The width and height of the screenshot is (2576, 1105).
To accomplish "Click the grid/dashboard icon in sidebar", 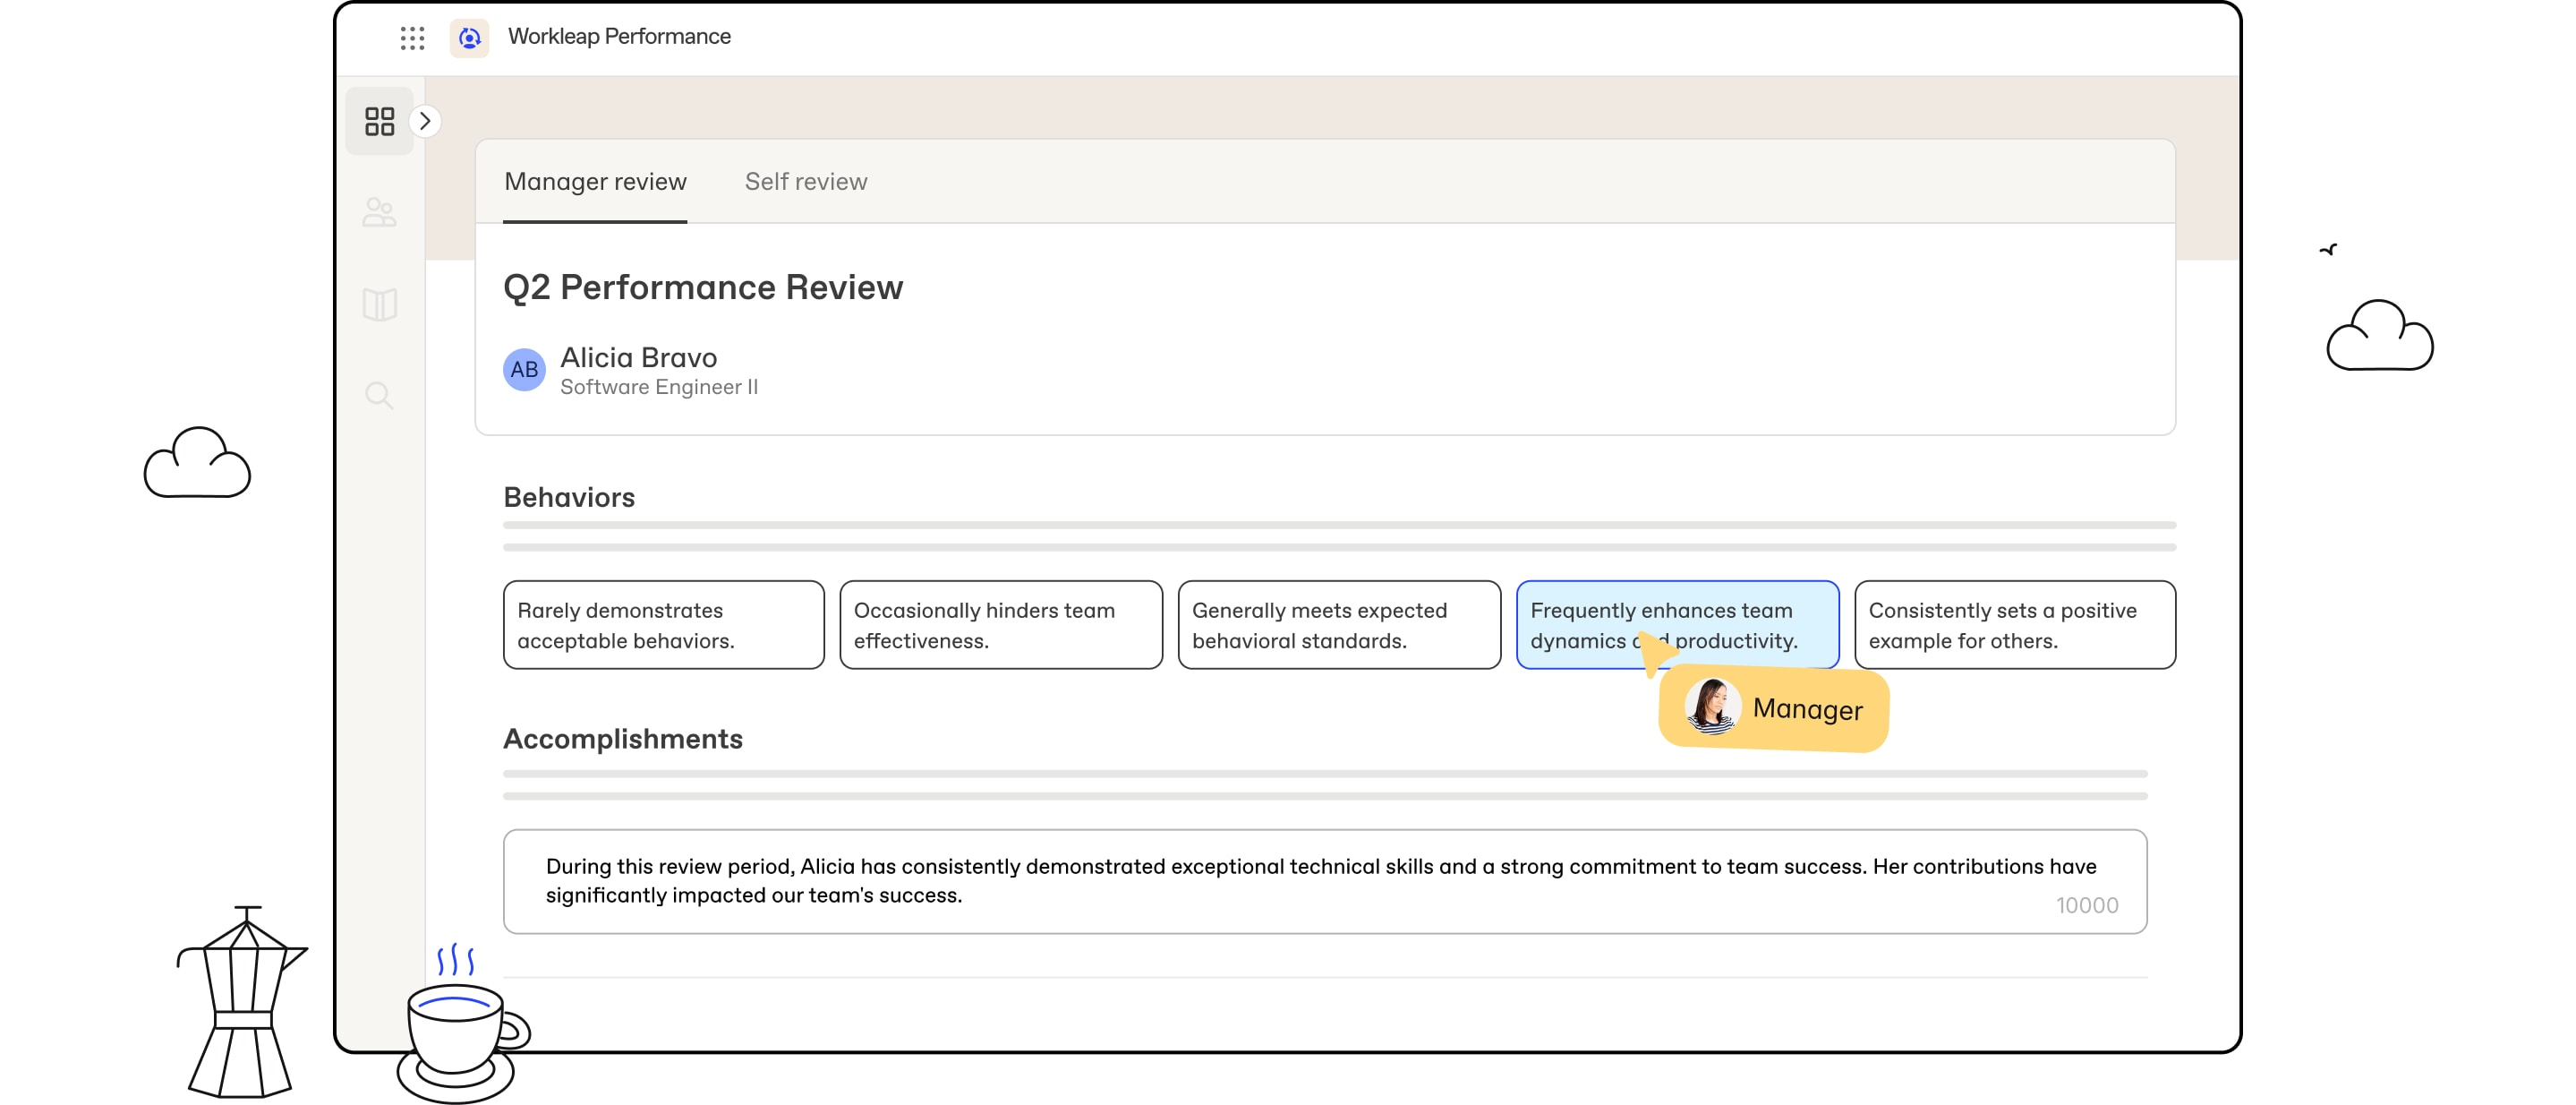I will pyautogui.click(x=380, y=120).
